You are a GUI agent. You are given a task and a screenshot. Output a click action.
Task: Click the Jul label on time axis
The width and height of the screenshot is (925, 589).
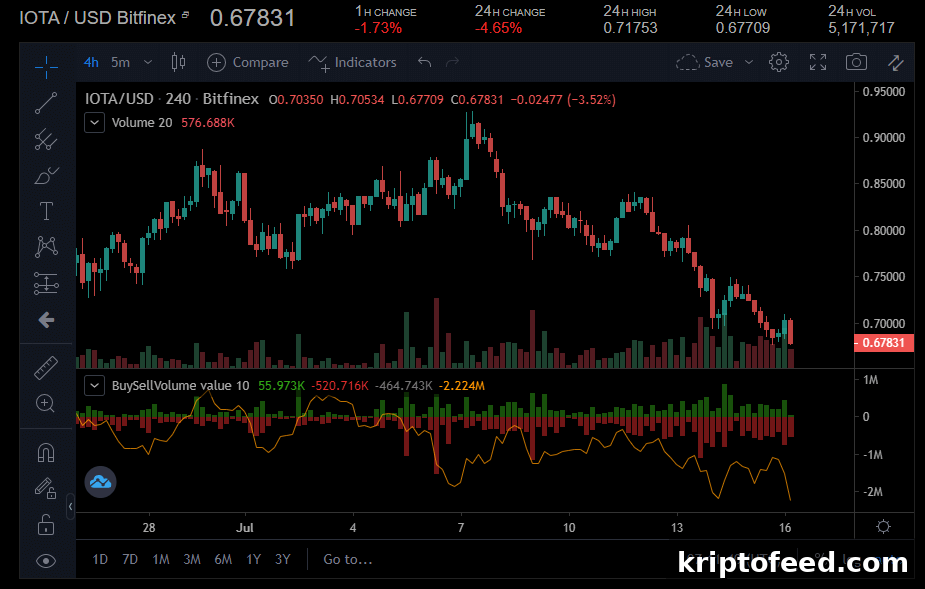point(245,528)
